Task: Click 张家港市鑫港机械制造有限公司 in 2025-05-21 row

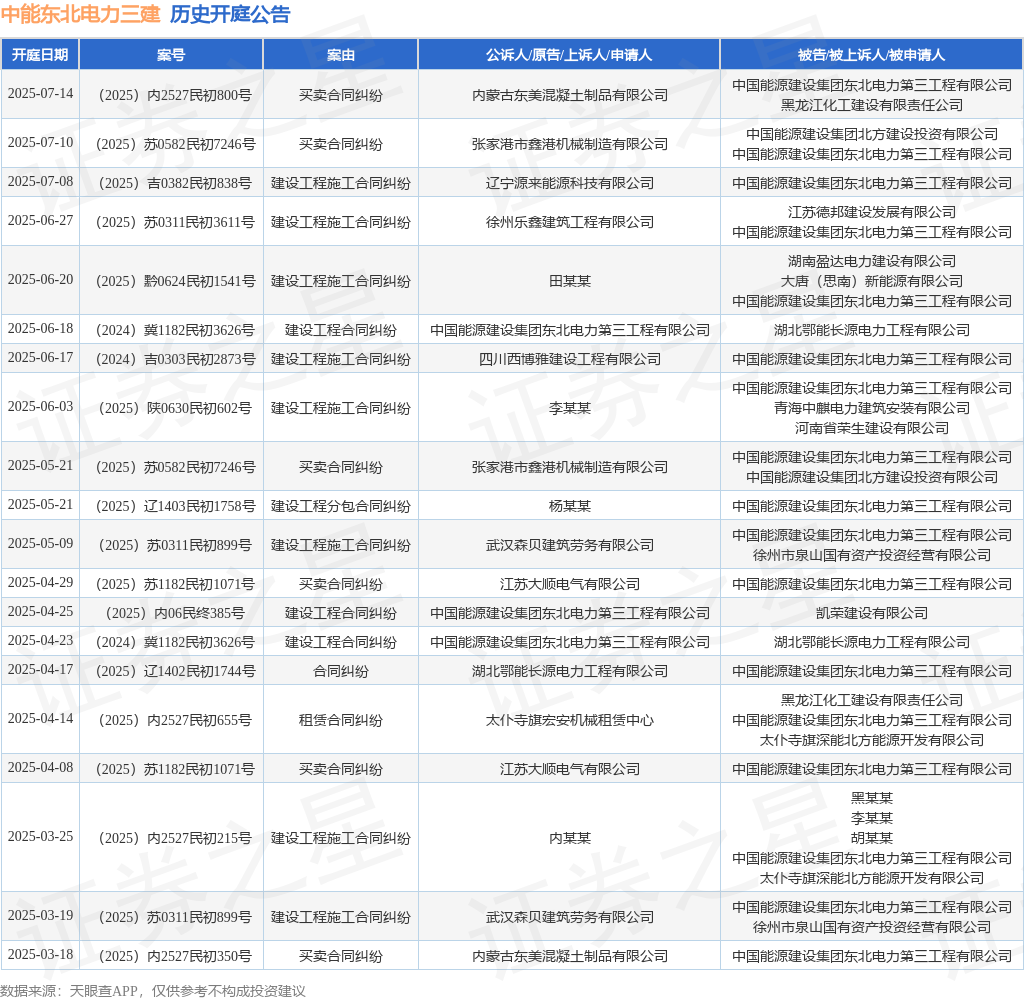Action: [569, 468]
